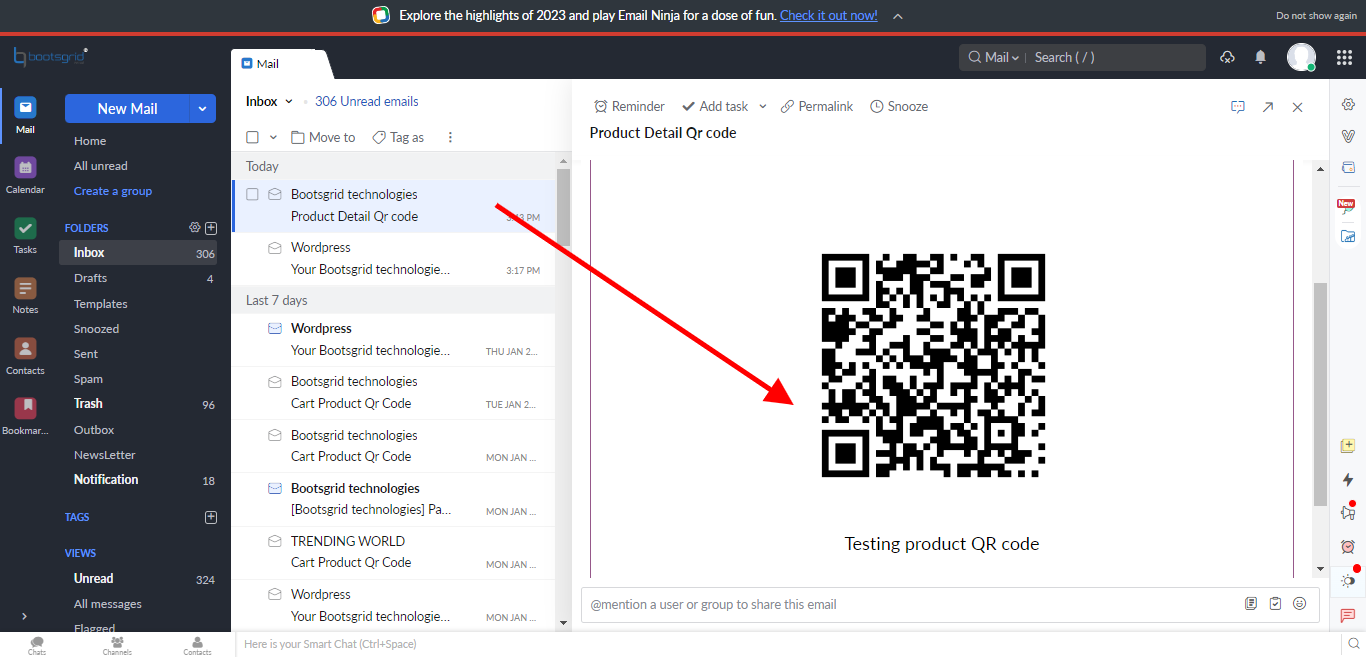Screen dimensions: 1366x657
Task: Collapse the top announcement banner
Action: (898, 16)
